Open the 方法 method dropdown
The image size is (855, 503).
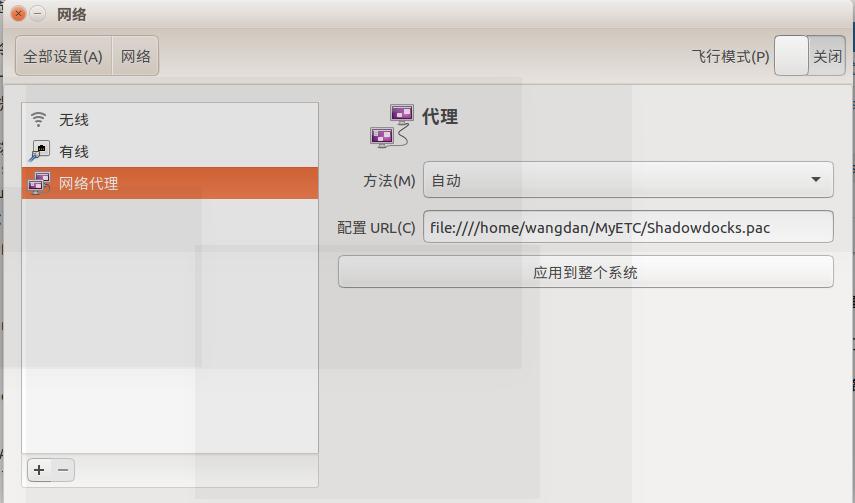628,179
